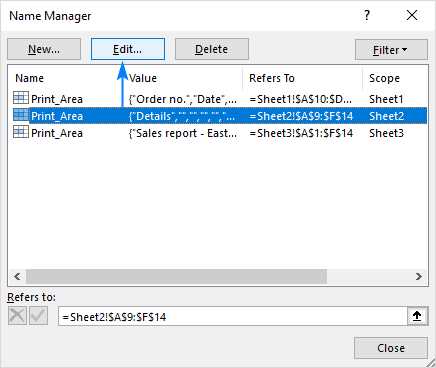Click the dialog resize grip corner
The image size is (436, 368).
click(x=431, y=364)
